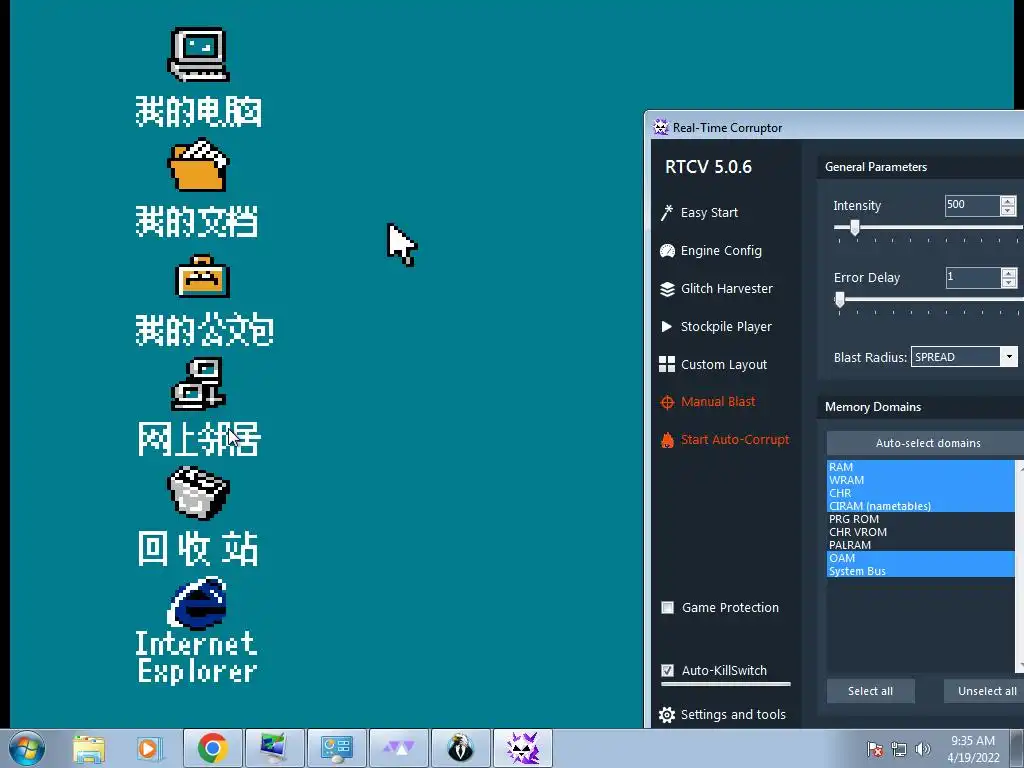Increase Intensity with the up arrow
The width and height of the screenshot is (1024, 768).
tap(1008, 200)
